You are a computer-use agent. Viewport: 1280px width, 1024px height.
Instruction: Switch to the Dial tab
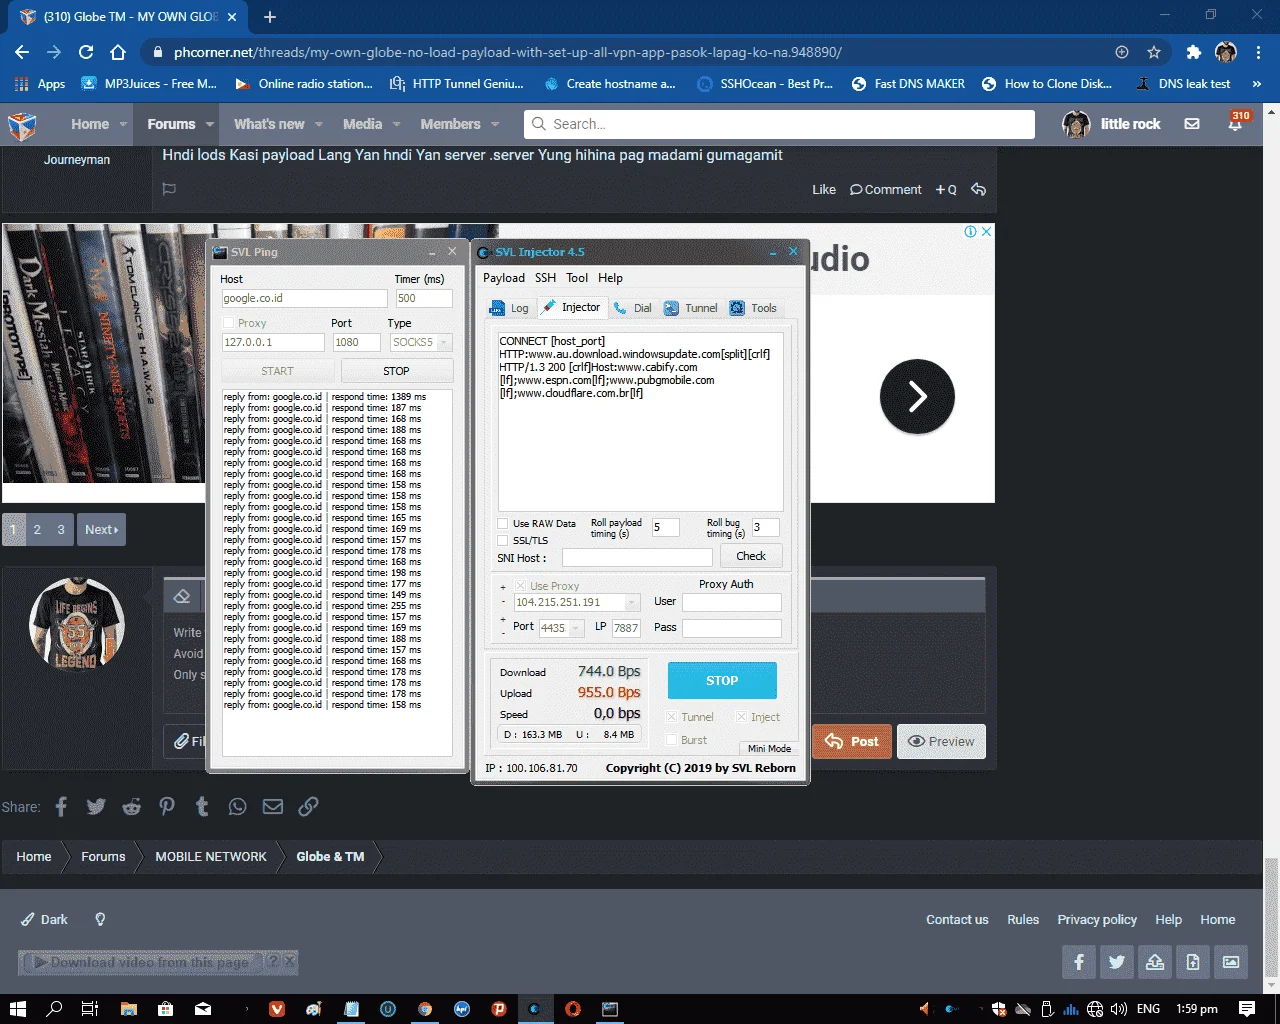(x=633, y=308)
